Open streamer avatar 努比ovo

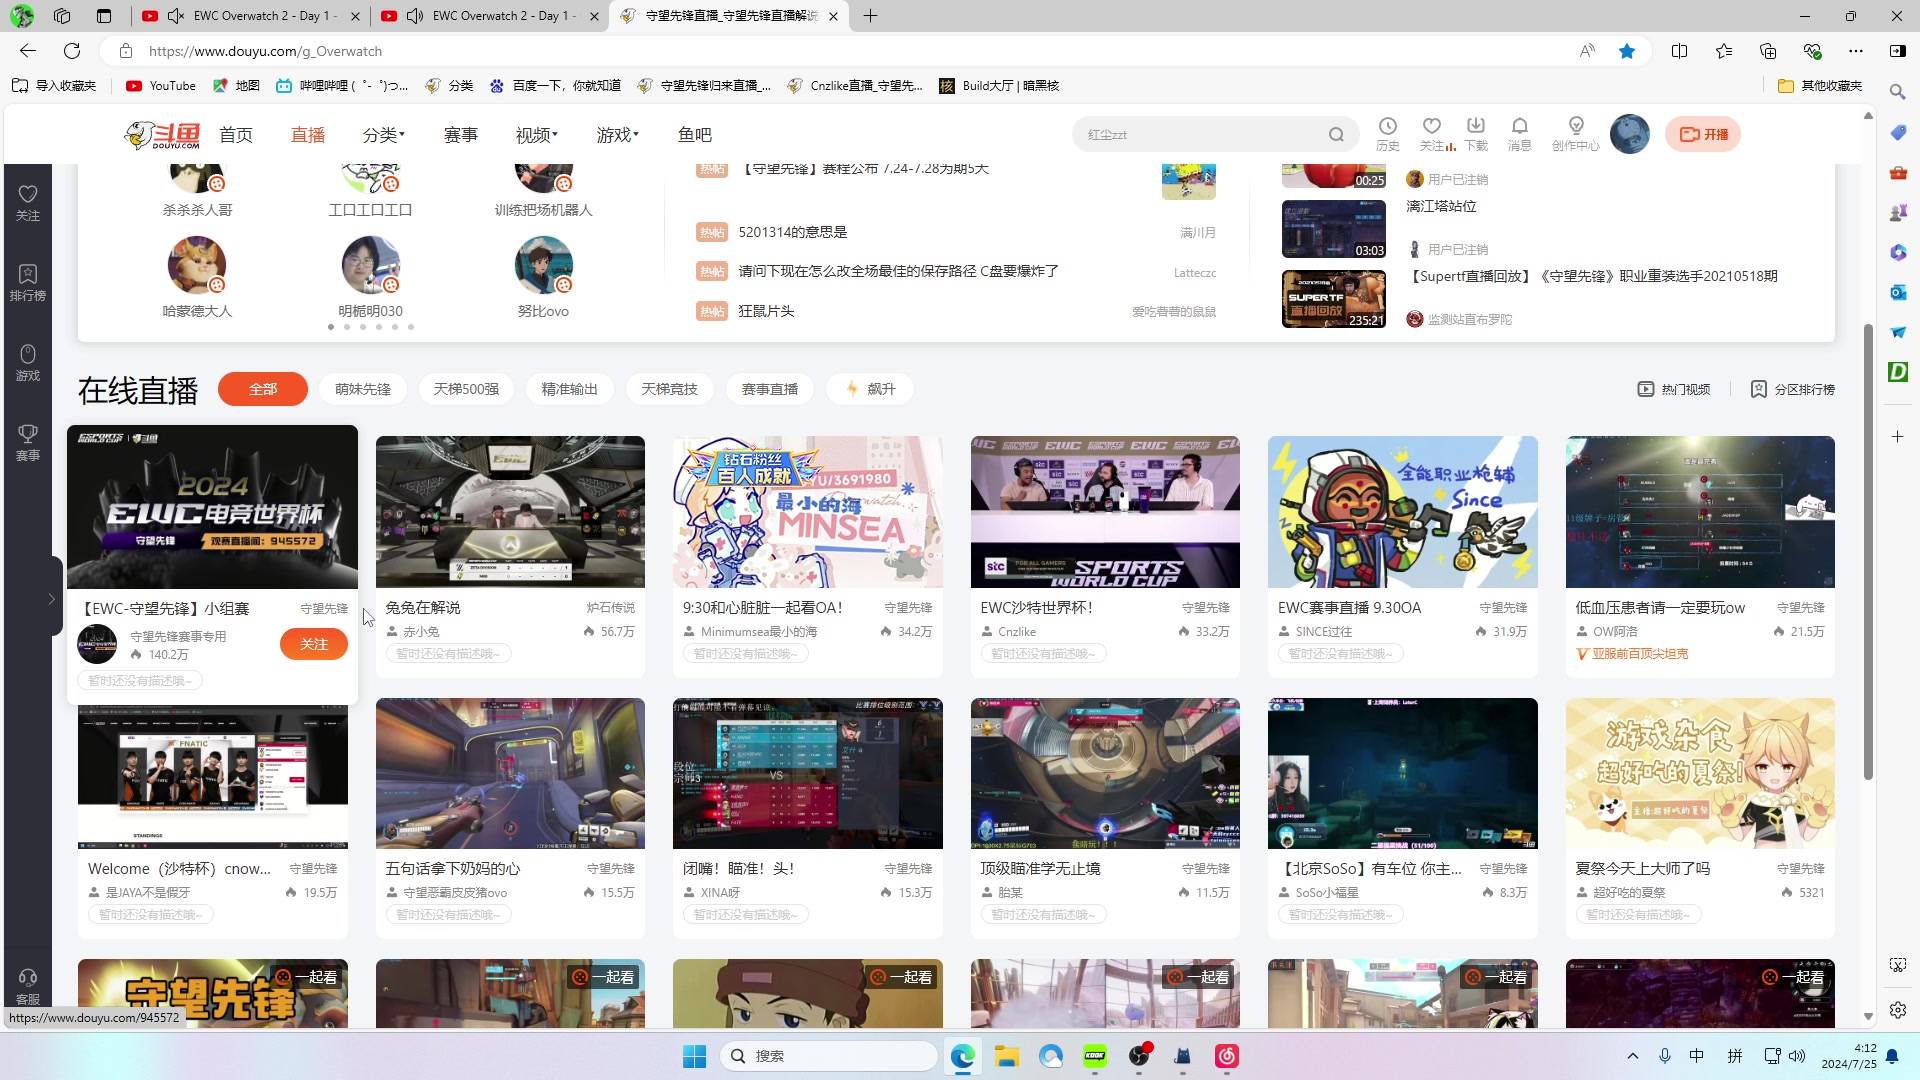[x=543, y=266]
